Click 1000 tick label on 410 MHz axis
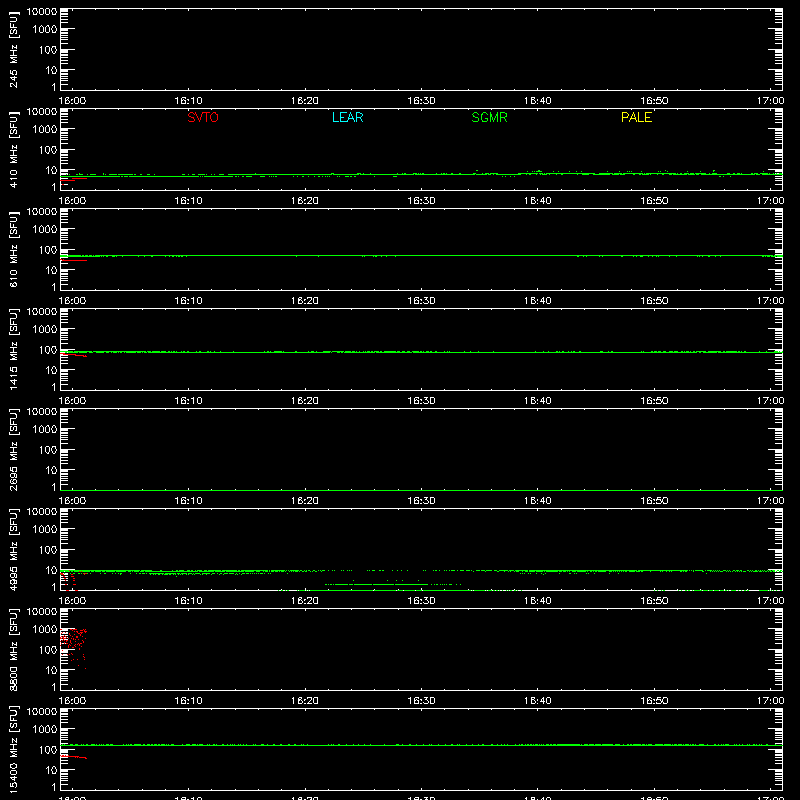 pyautogui.click(x=45, y=130)
